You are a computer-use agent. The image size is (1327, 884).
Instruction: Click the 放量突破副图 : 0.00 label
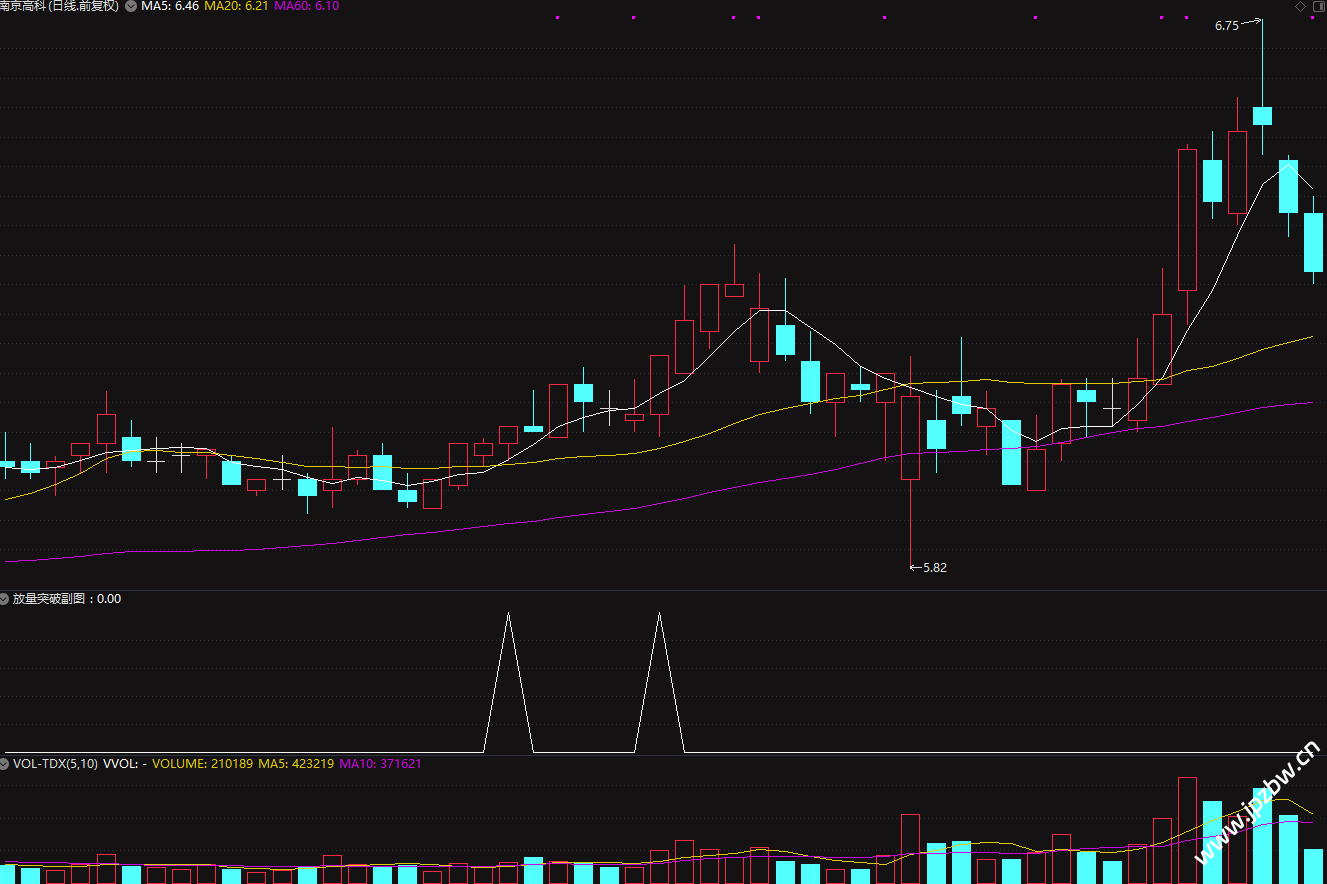[67, 599]
